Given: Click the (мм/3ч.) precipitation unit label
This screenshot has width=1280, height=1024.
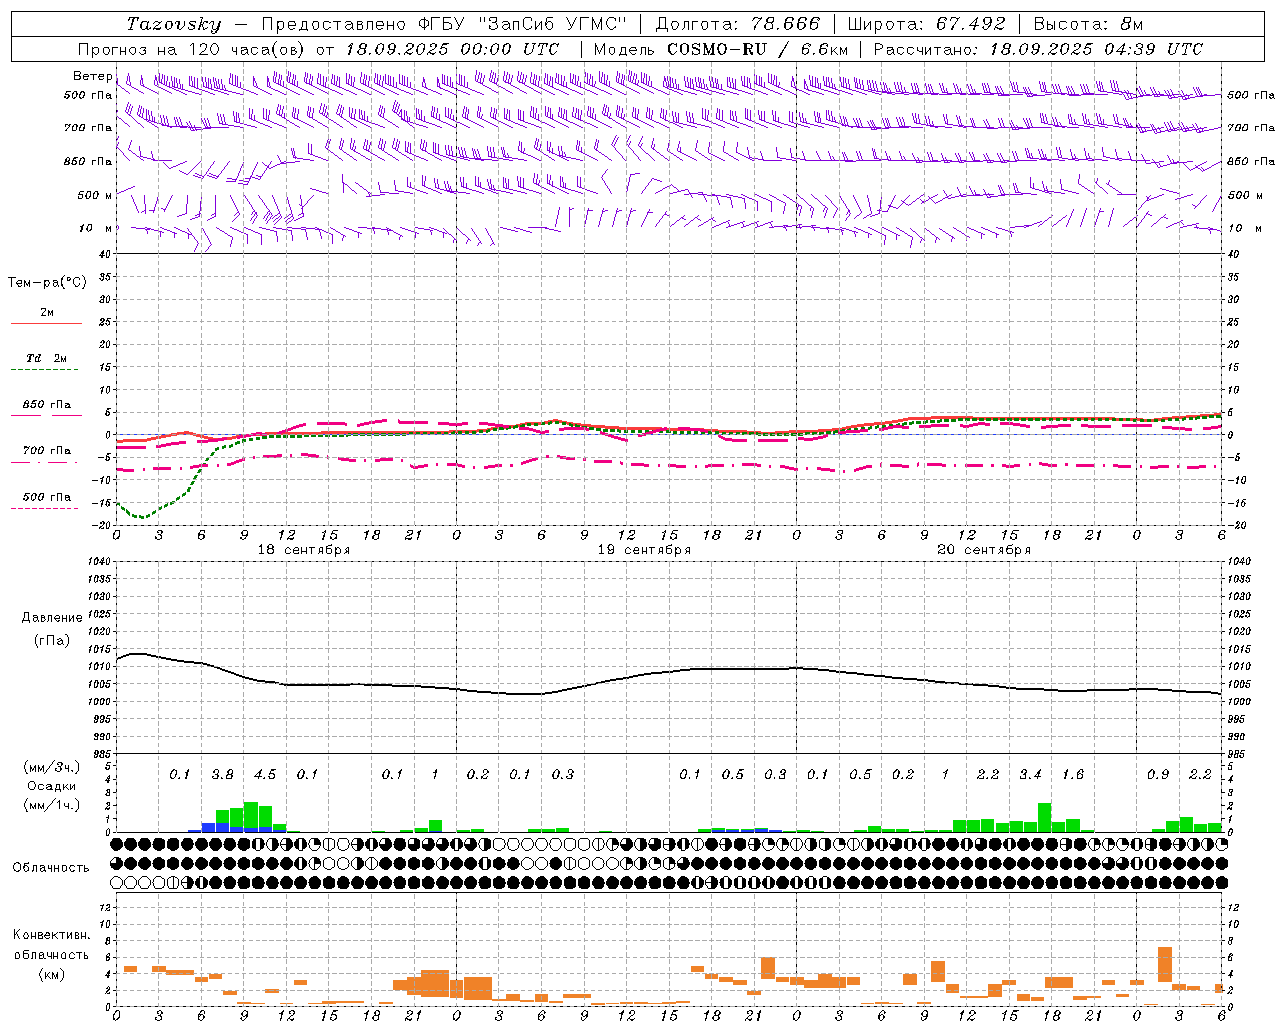Looking at the screenshot, I should [x=50, y=767].
